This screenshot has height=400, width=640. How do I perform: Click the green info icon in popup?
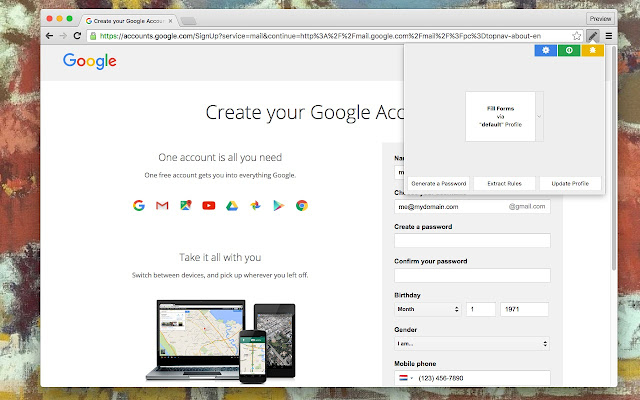(569, 50)
